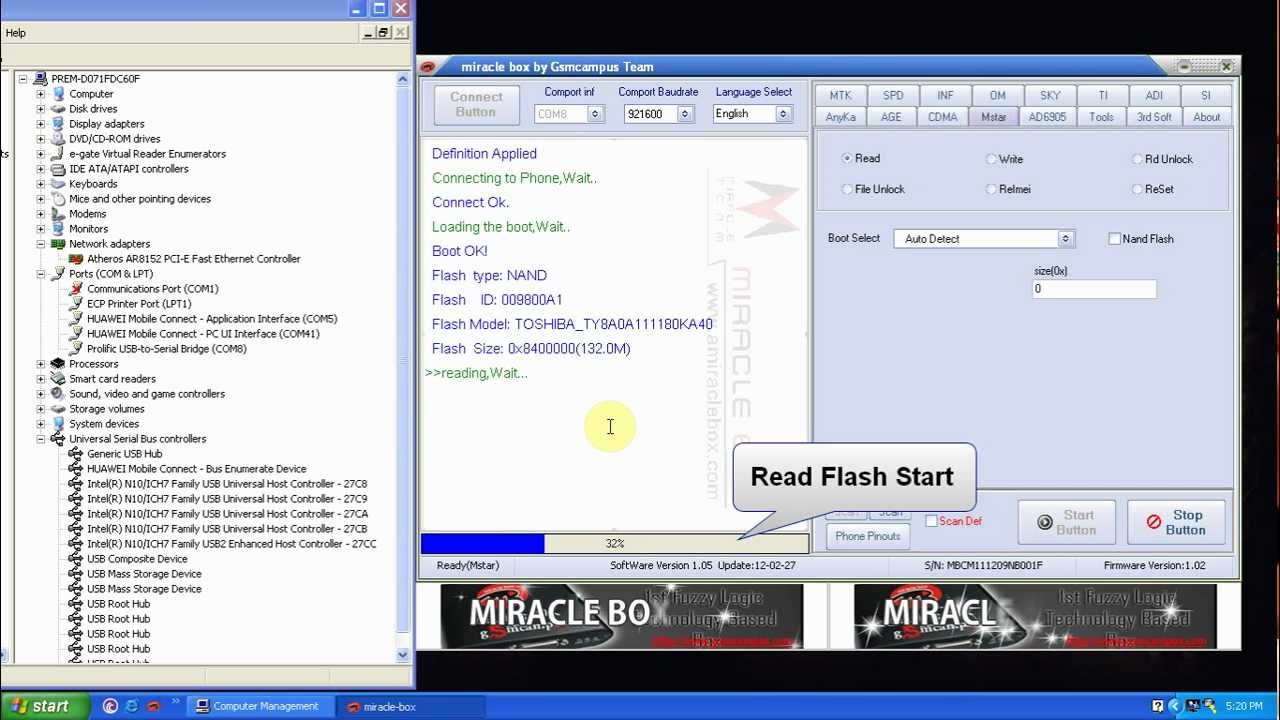Click the Disk drives icon

(x=58, y=109)
